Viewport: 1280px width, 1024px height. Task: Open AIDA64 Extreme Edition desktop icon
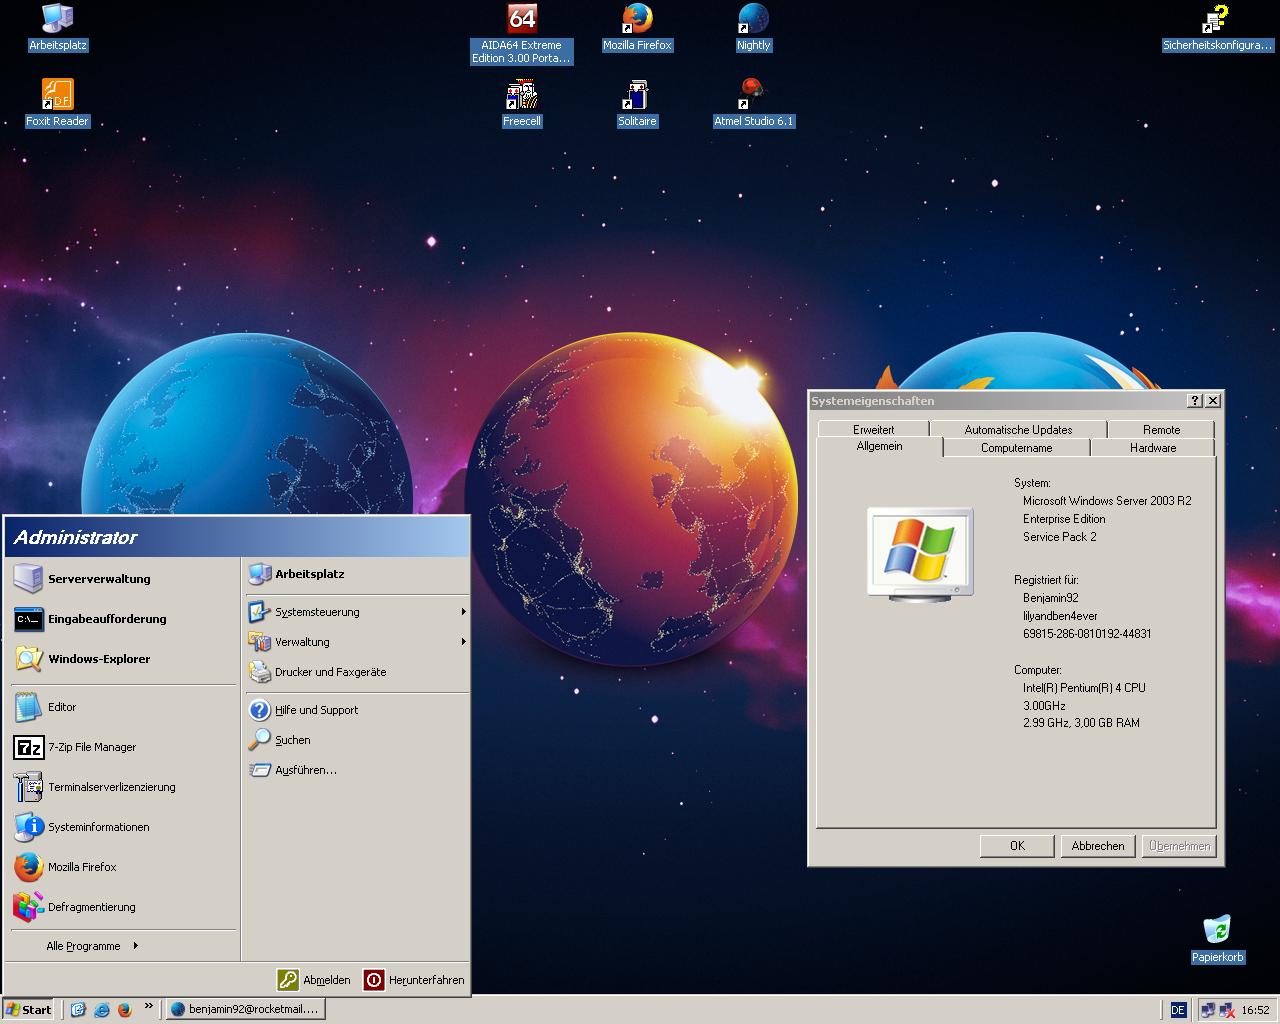[522, 20]
